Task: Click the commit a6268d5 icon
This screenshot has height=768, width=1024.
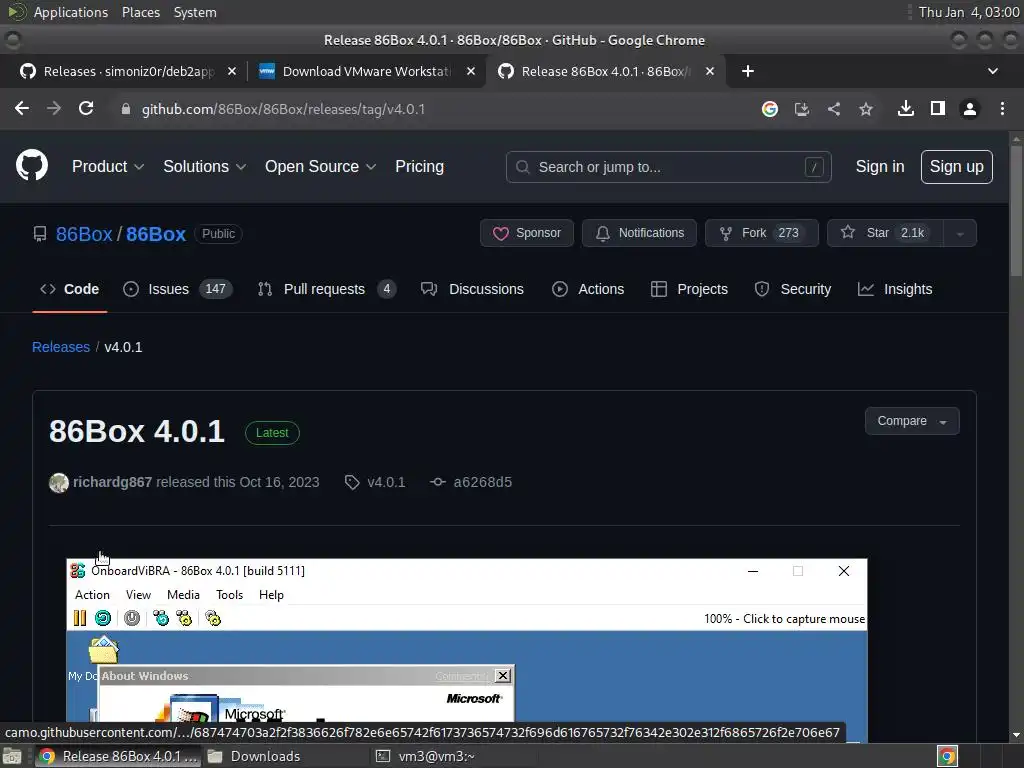Action: tap(438, 482)
